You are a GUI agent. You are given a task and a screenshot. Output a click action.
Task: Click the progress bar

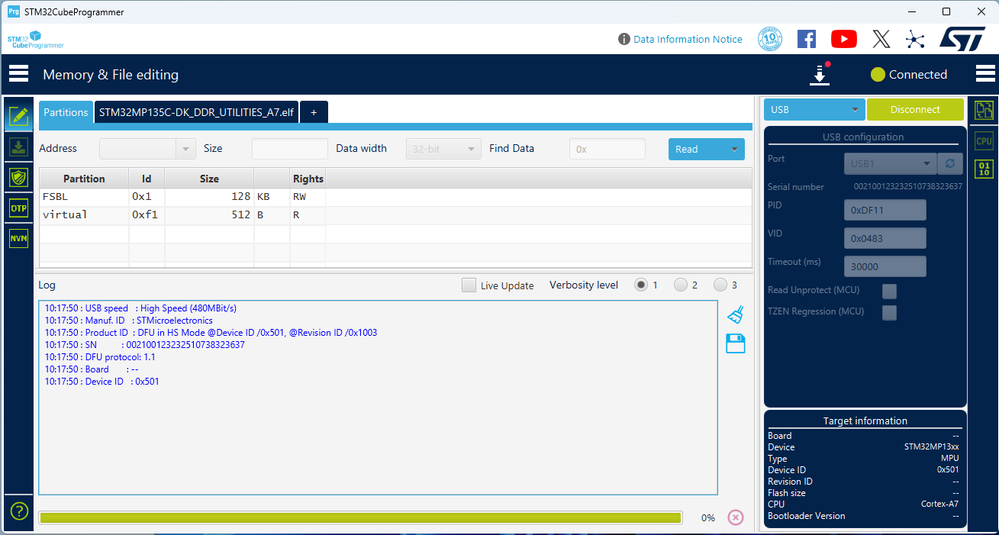coord(361,517)
